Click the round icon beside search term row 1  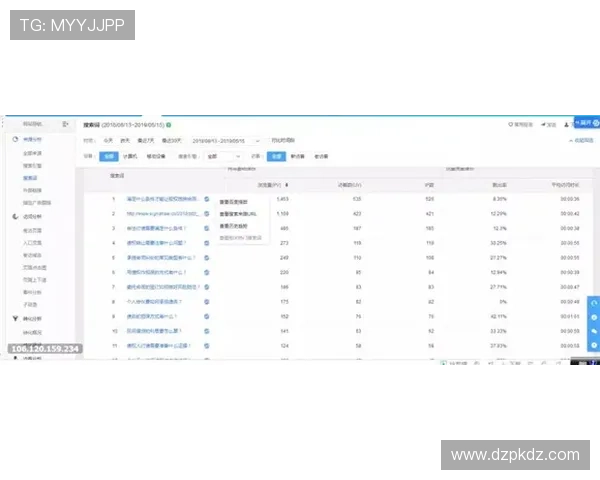[x=207, y=199]
